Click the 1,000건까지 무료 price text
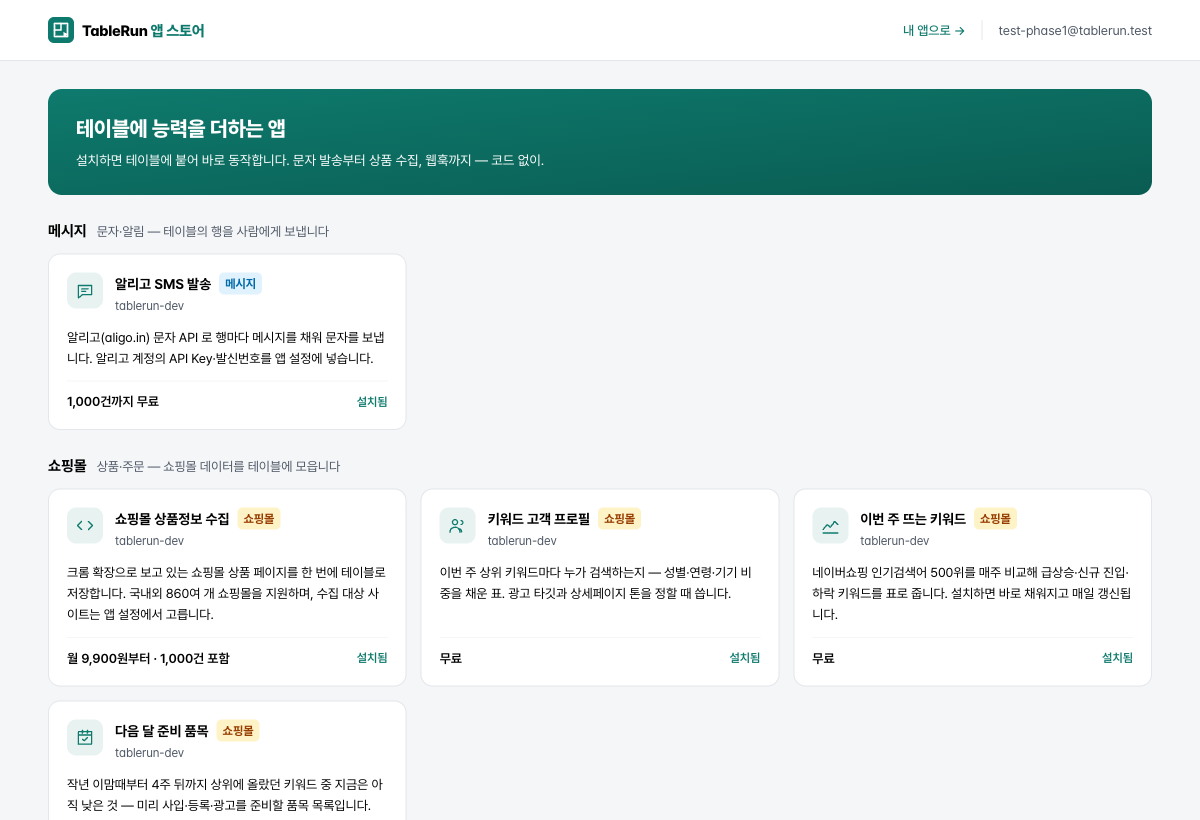The width and height of the screenshot is (1200, 820). 113,402
